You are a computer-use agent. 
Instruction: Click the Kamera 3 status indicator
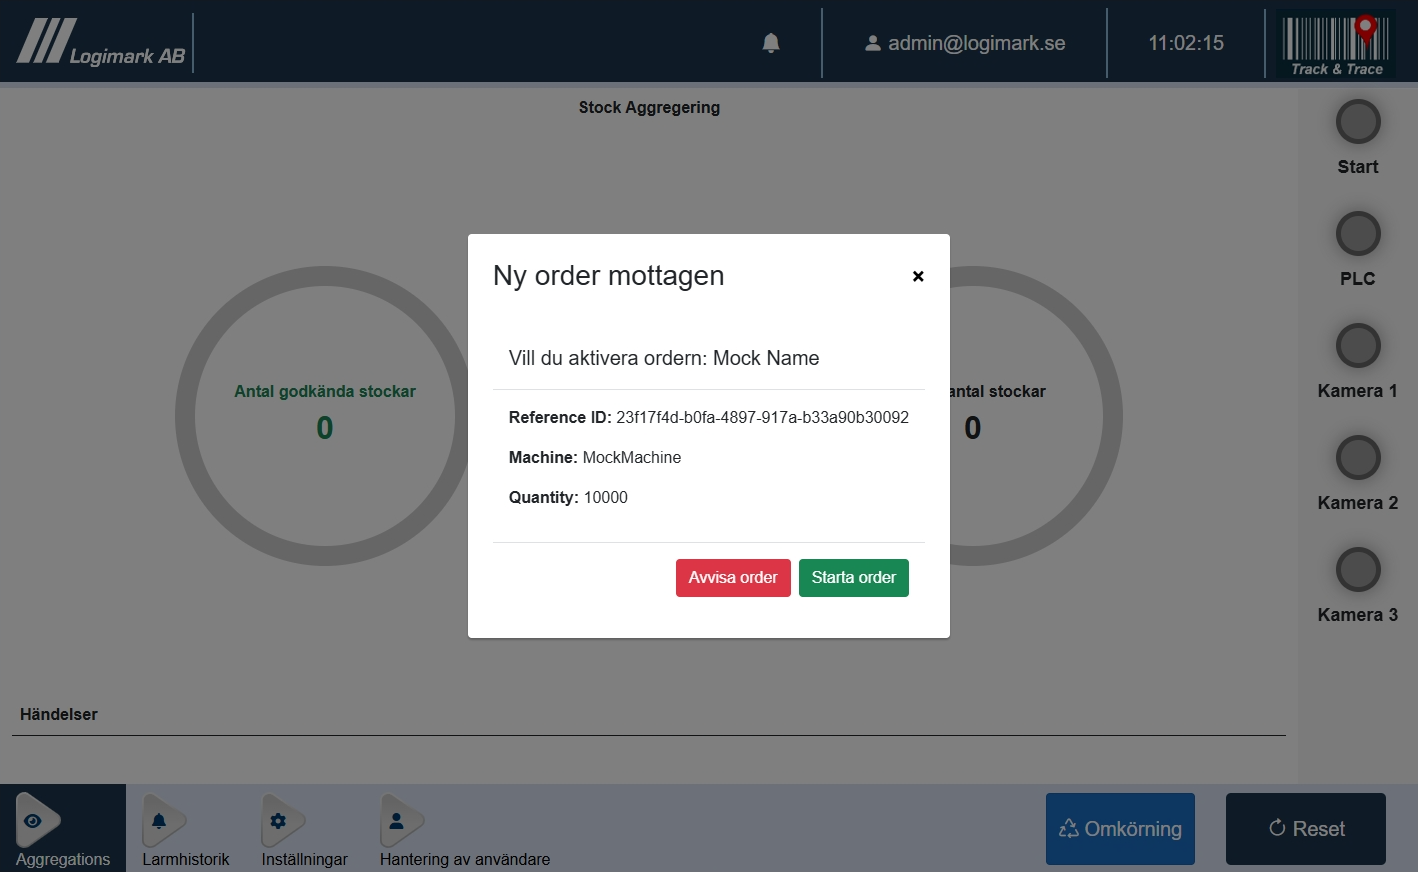1357,570
